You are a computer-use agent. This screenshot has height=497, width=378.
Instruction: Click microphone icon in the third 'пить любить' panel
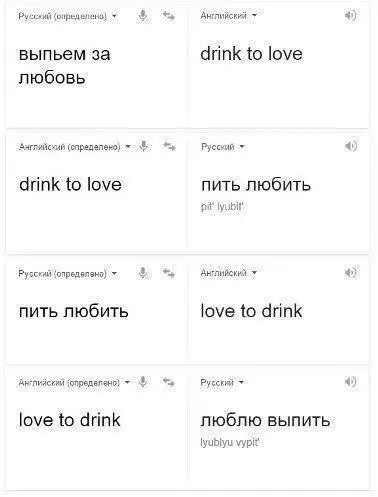click(143, 273)
